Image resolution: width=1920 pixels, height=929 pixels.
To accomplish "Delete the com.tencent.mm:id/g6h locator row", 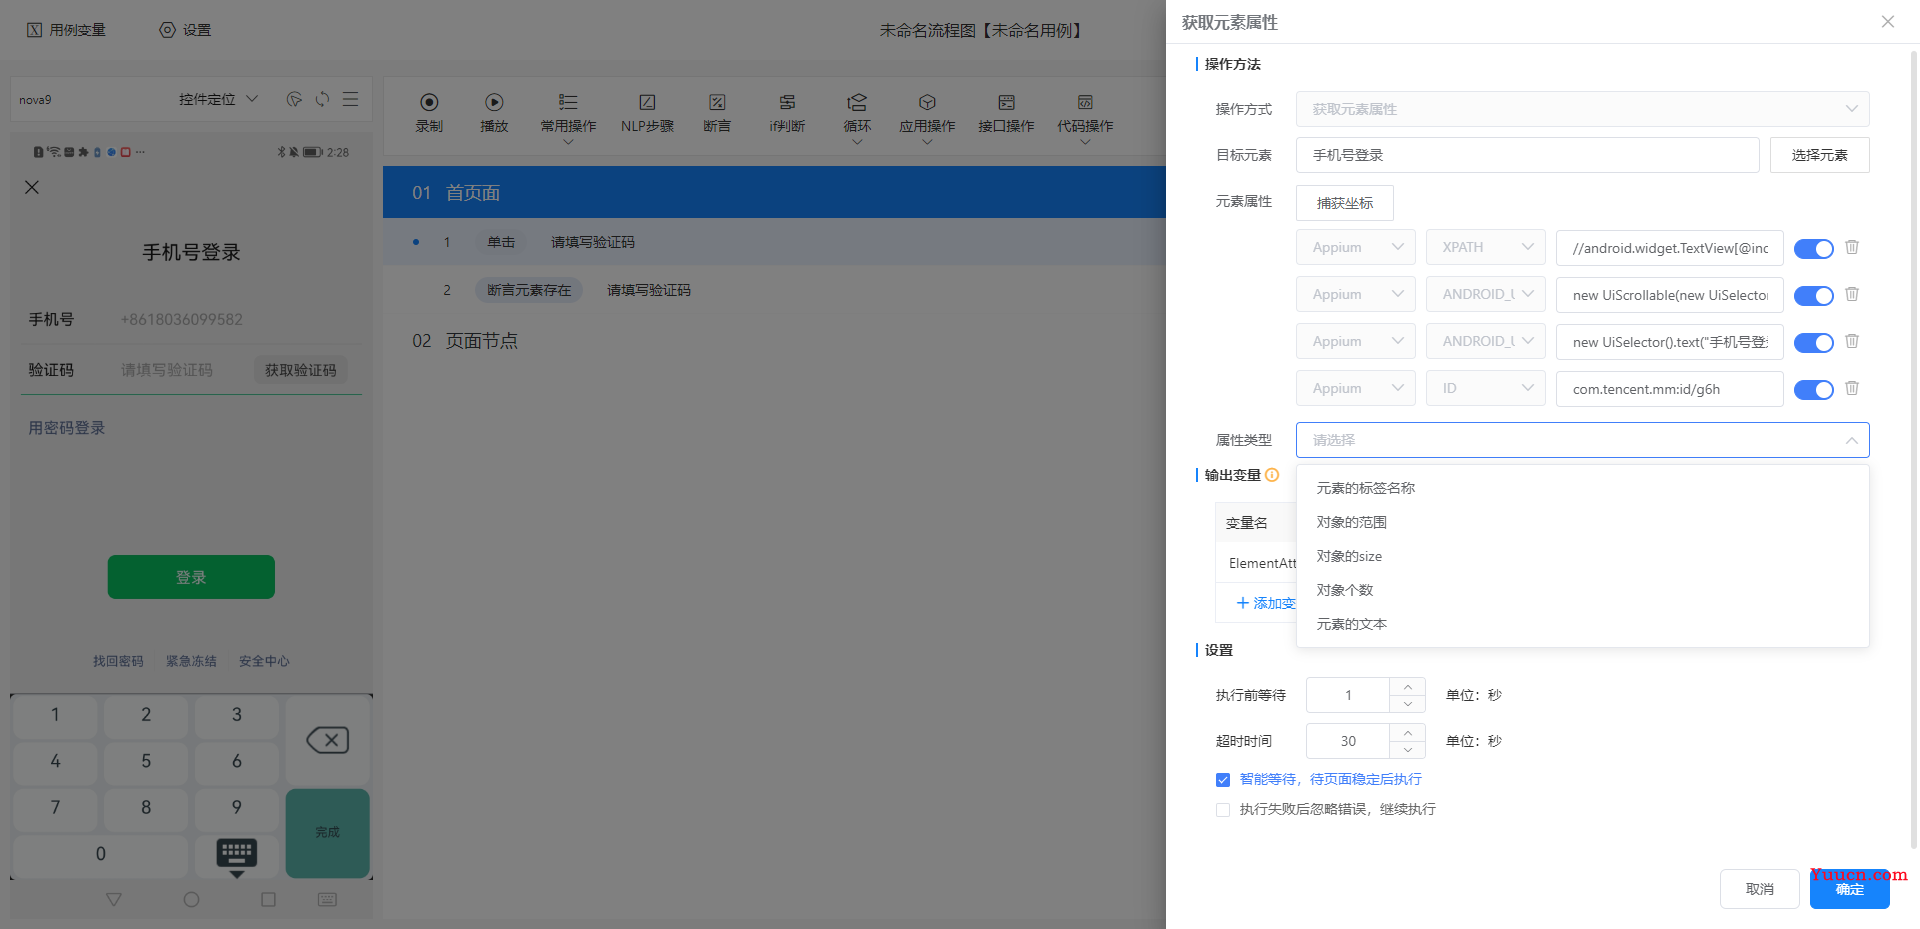I will (x=1852, y=388).
